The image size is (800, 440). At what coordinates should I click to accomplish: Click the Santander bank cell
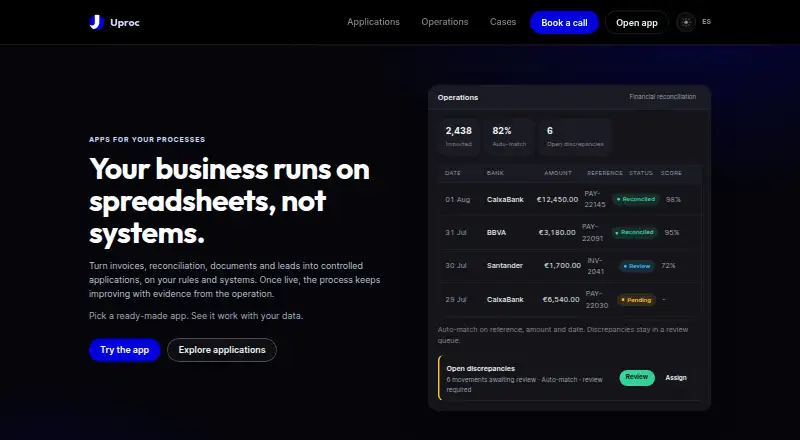(505, 265)
